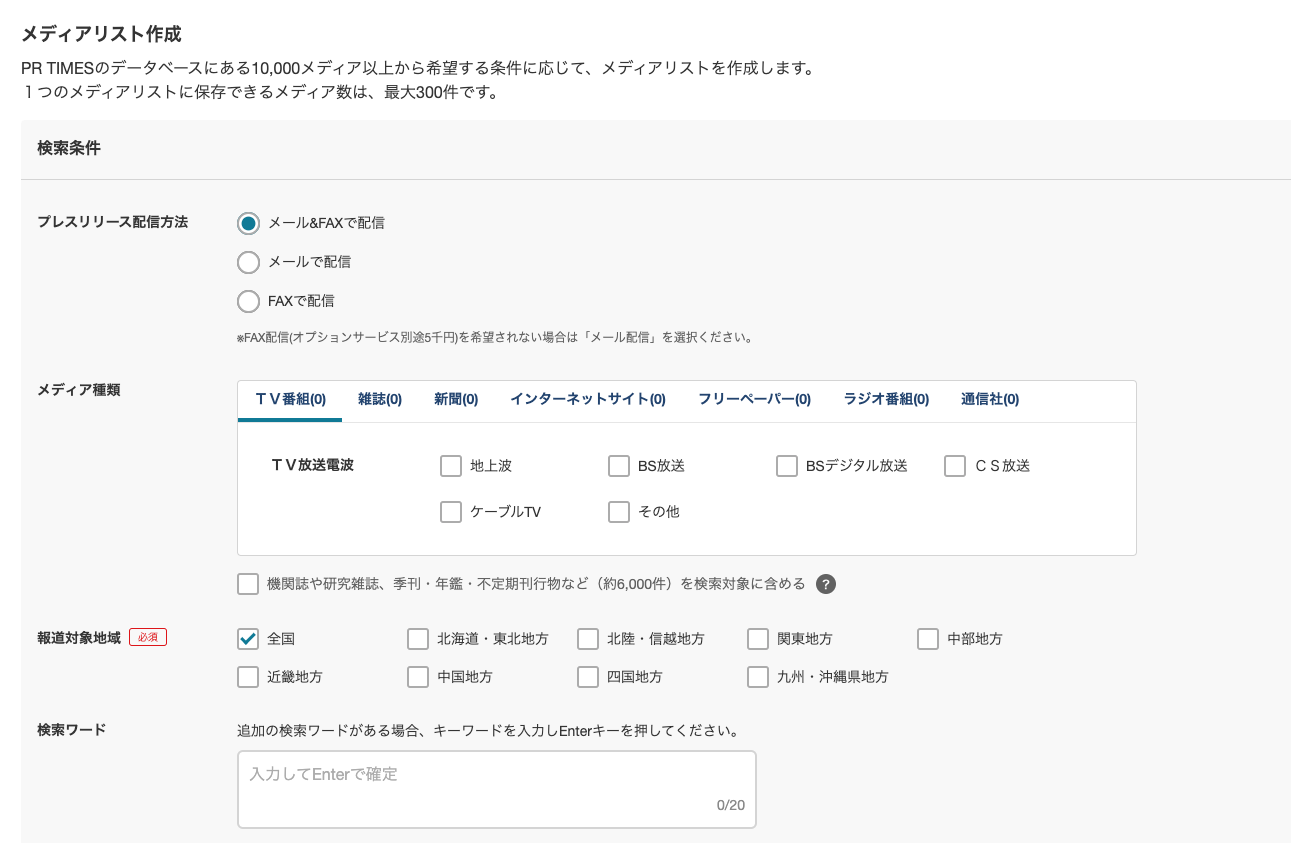Check 四国地方 region checkbox

(588, 677)
